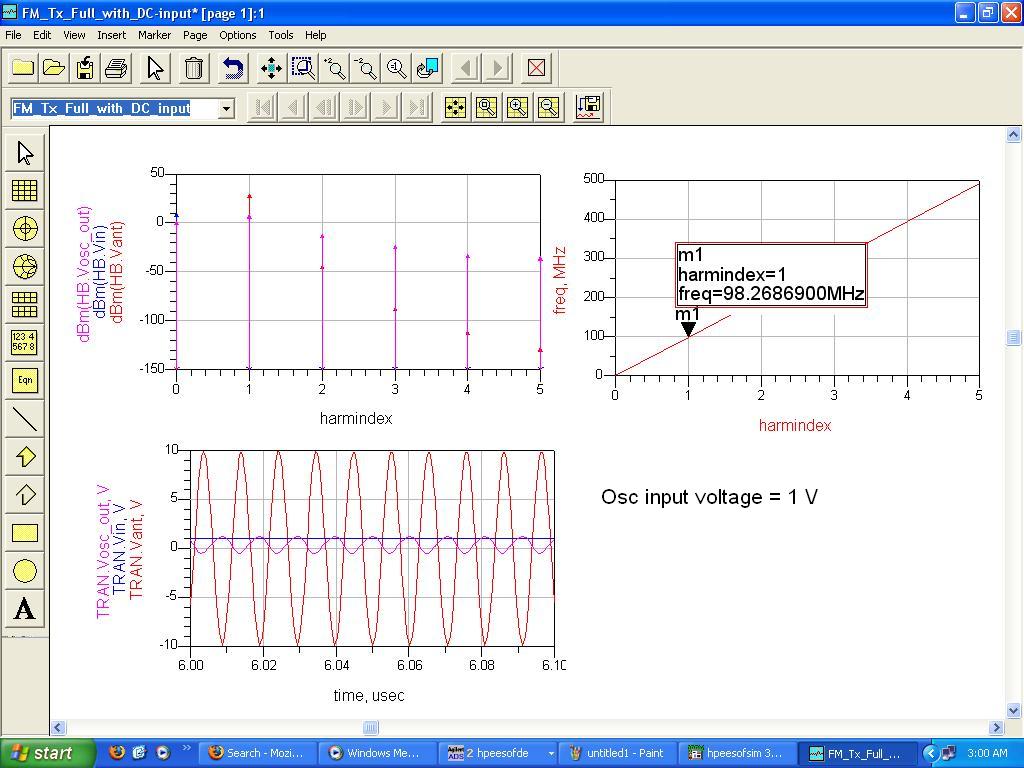
Task: Open the dataset selection dropdown arrow
Action: coord(227,108)
